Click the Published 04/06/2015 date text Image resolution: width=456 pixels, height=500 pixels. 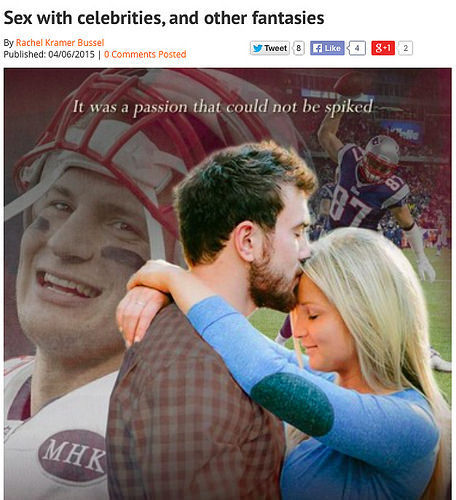[49, 54]
